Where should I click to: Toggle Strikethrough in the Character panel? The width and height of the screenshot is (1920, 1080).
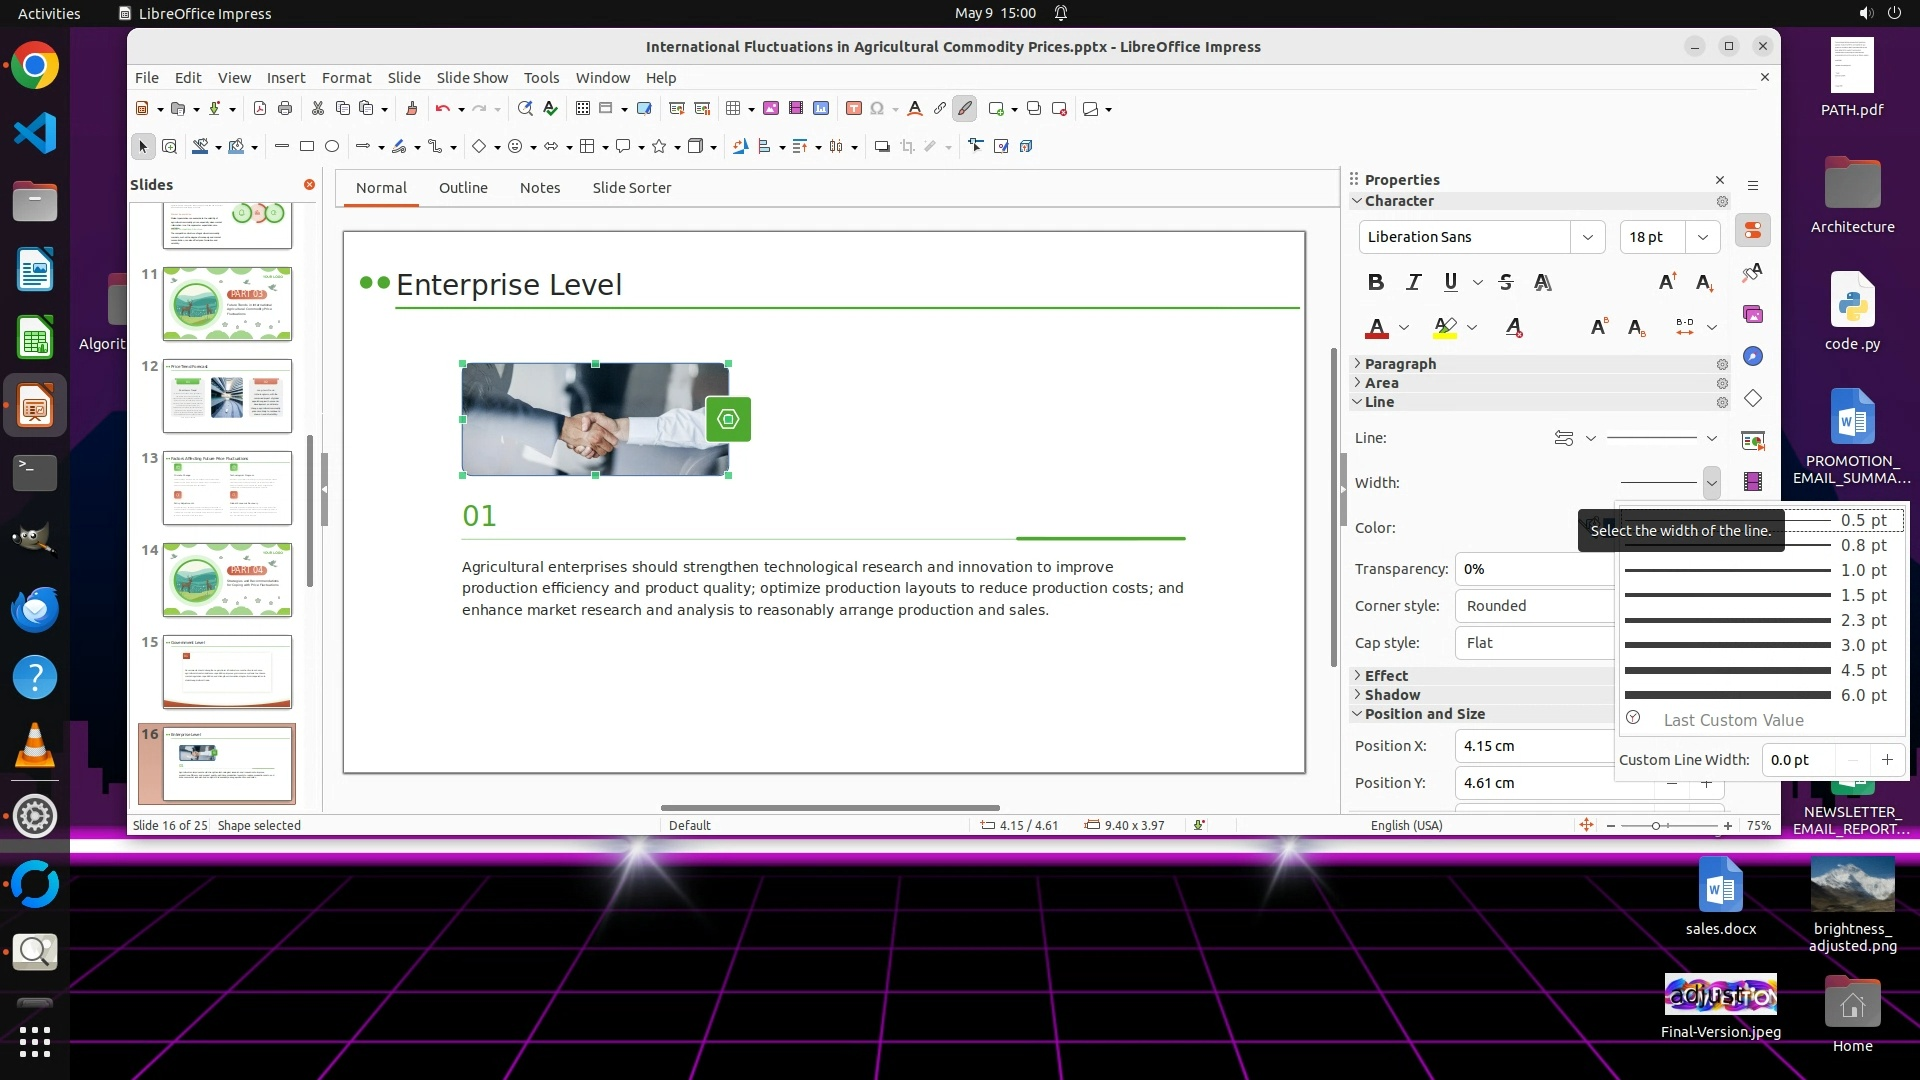point(1506,283)
